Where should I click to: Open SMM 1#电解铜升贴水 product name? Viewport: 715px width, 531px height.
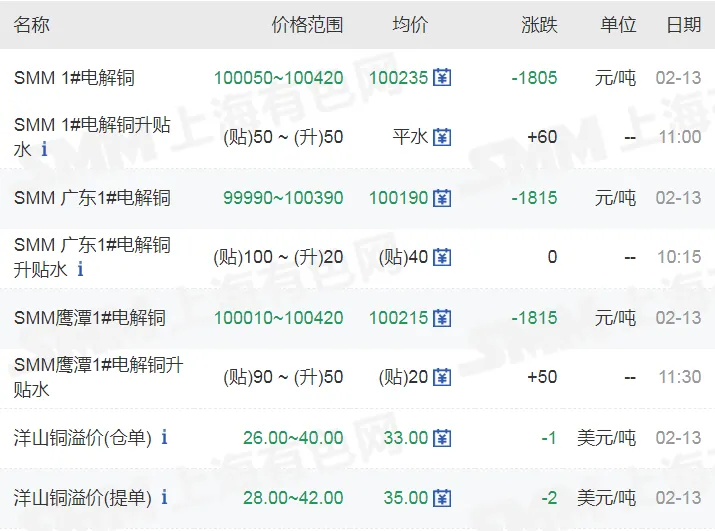pyautogui.click(x=92, y=137)
